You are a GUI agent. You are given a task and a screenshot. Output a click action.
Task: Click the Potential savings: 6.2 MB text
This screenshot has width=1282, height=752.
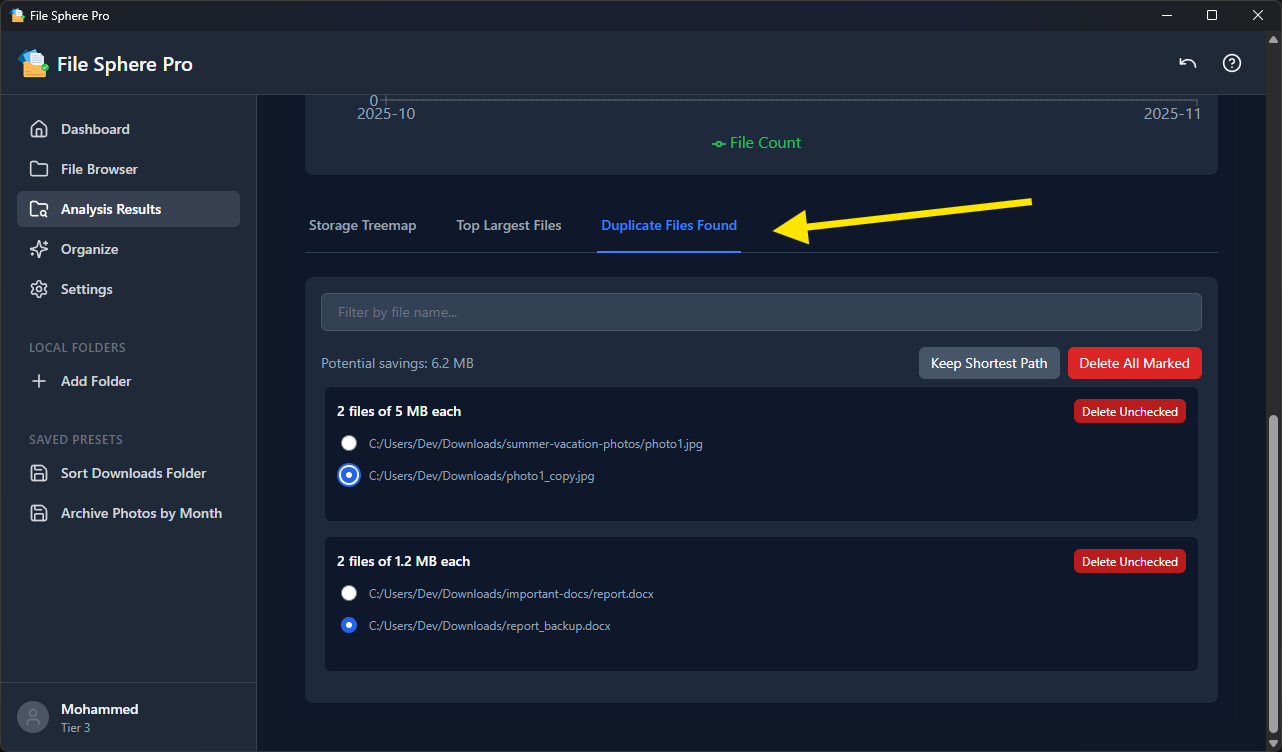[397, 363]
